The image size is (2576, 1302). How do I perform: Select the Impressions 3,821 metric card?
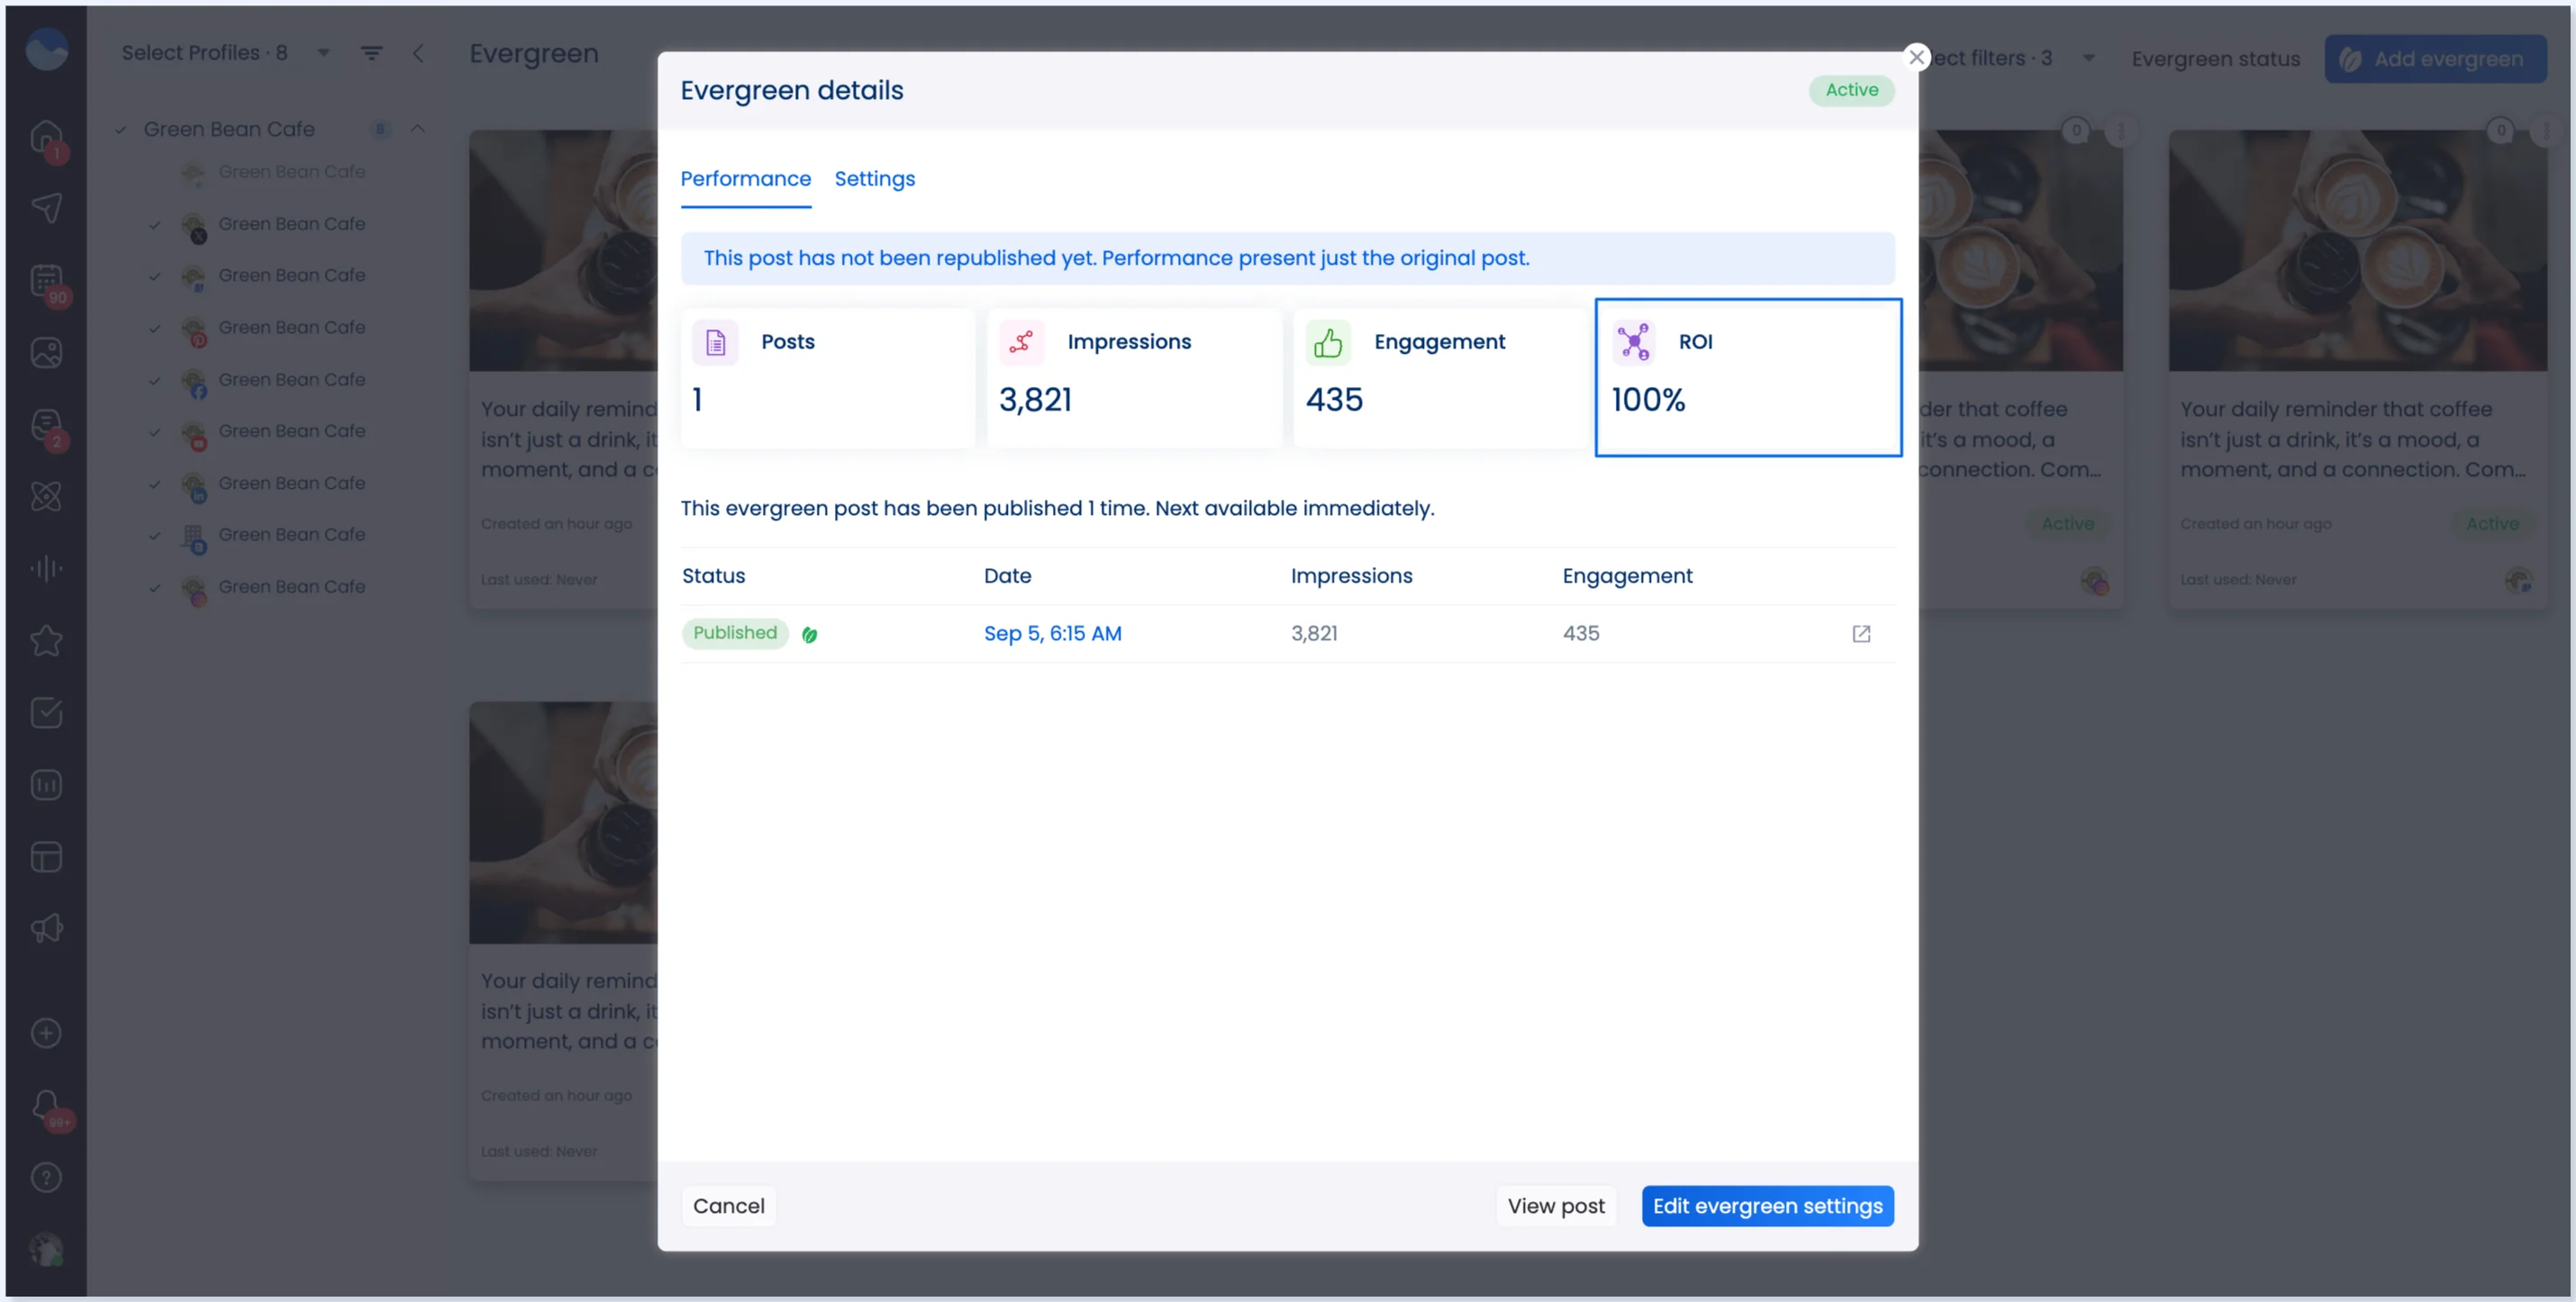[1134, 377]
